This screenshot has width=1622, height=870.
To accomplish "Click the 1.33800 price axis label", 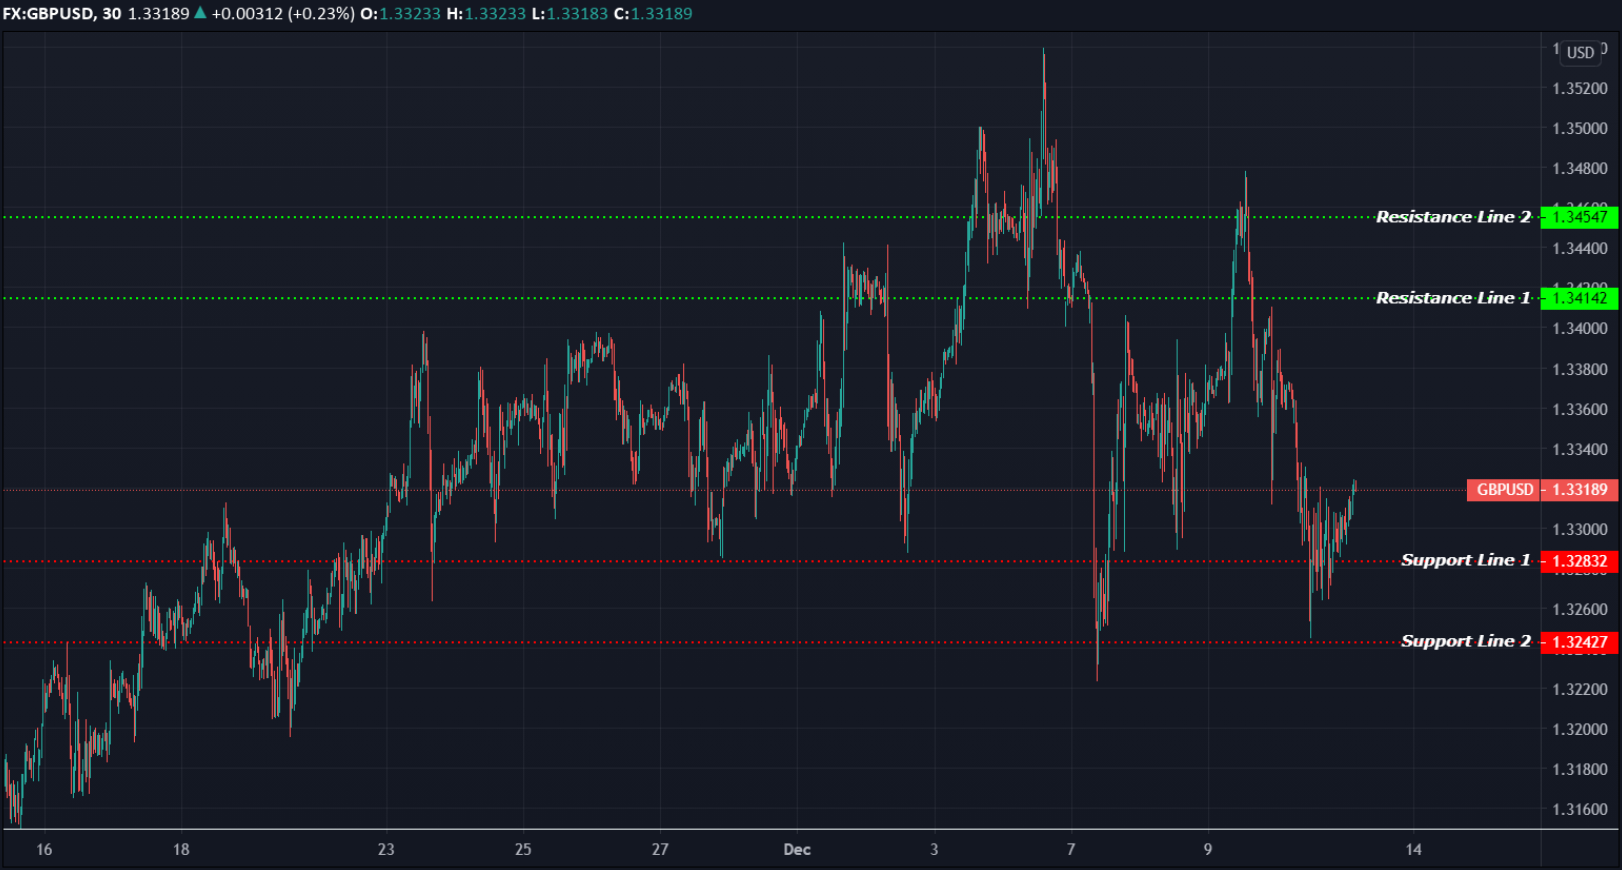I will tap(1580, 369).
